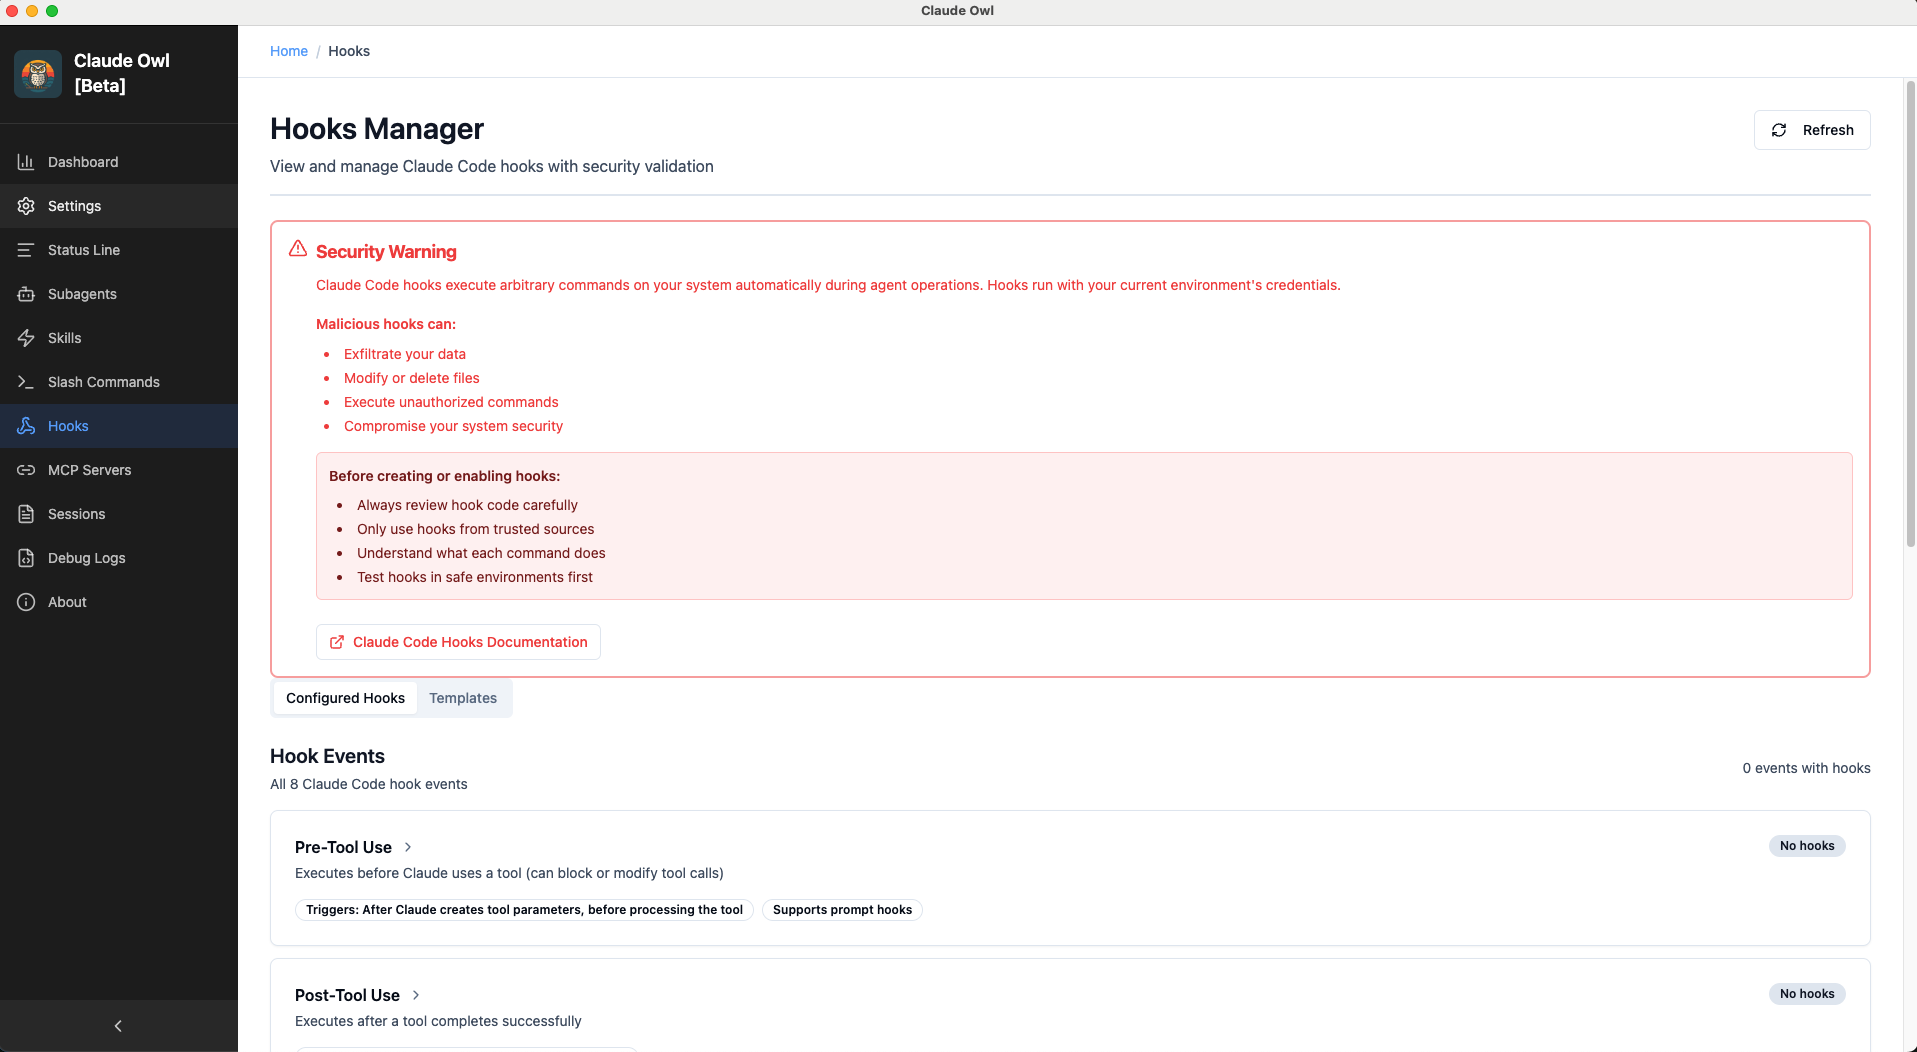Click the green macOS fullscreen button
Viewport: 1917px width, 1052px height.
(x=52, y=11)
